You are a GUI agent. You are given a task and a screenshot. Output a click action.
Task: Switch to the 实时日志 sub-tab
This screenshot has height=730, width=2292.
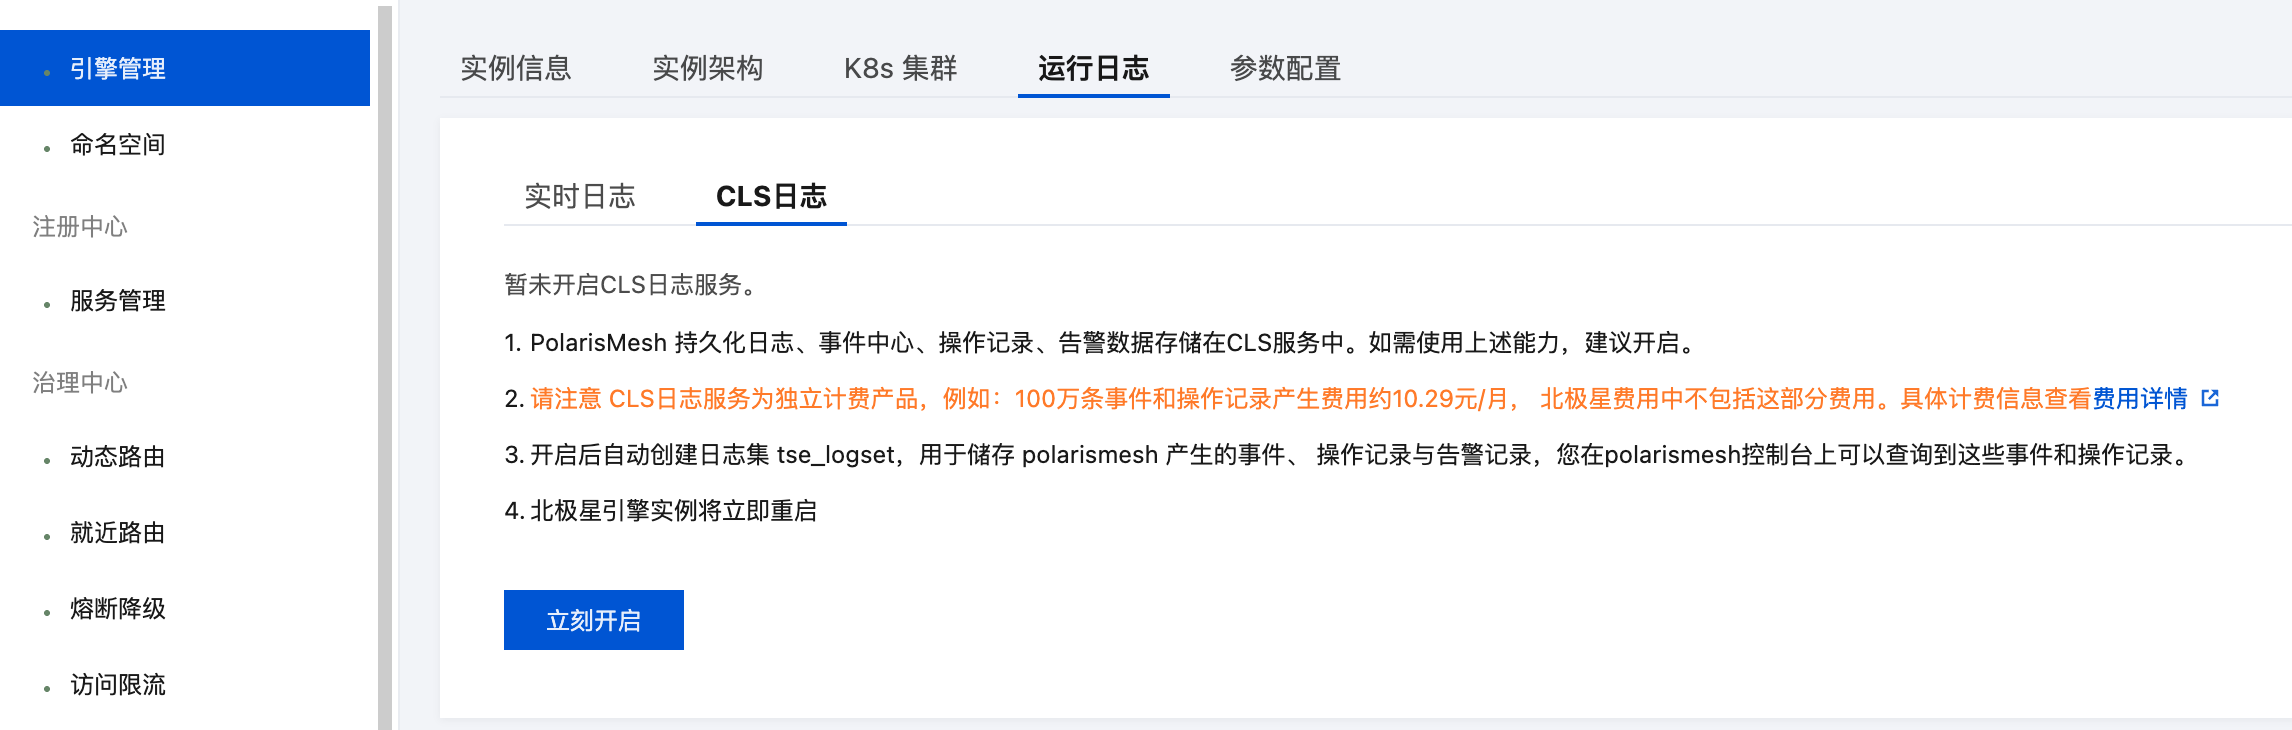(x=580, y=196)
